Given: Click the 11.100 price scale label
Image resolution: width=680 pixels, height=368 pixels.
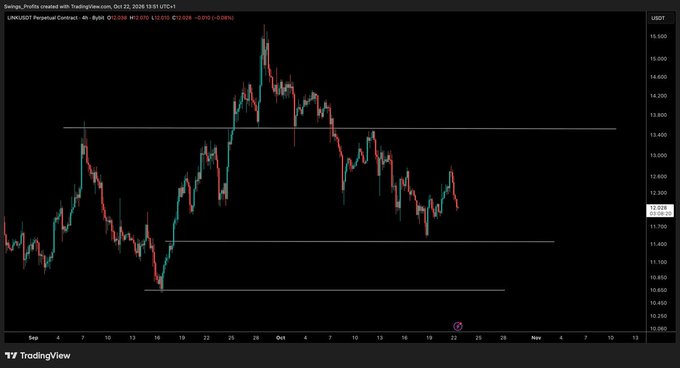Looking at the screenshot, I should [x=658, y=262].
